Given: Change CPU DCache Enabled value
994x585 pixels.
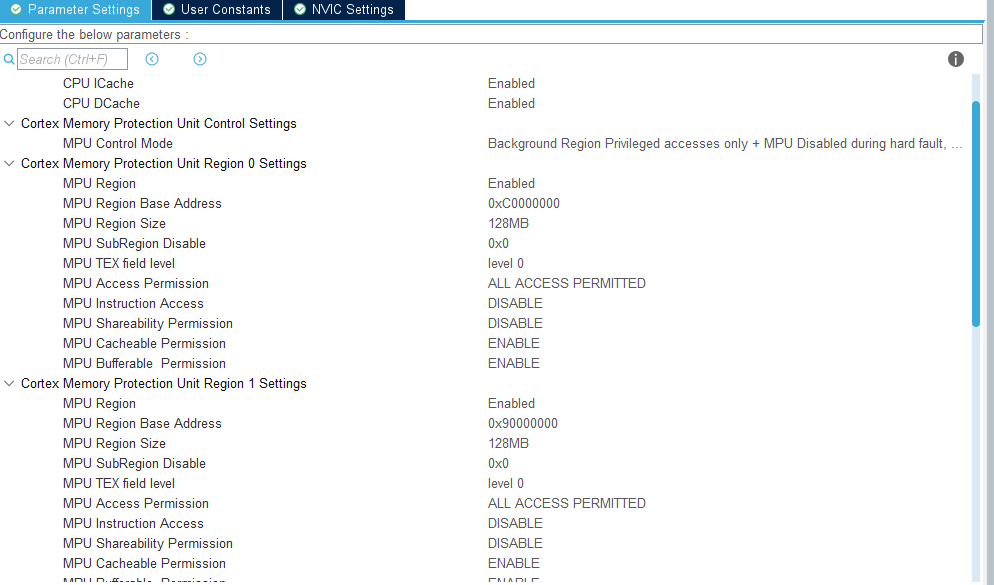Looking at the screenshot, I should (511, 104).
